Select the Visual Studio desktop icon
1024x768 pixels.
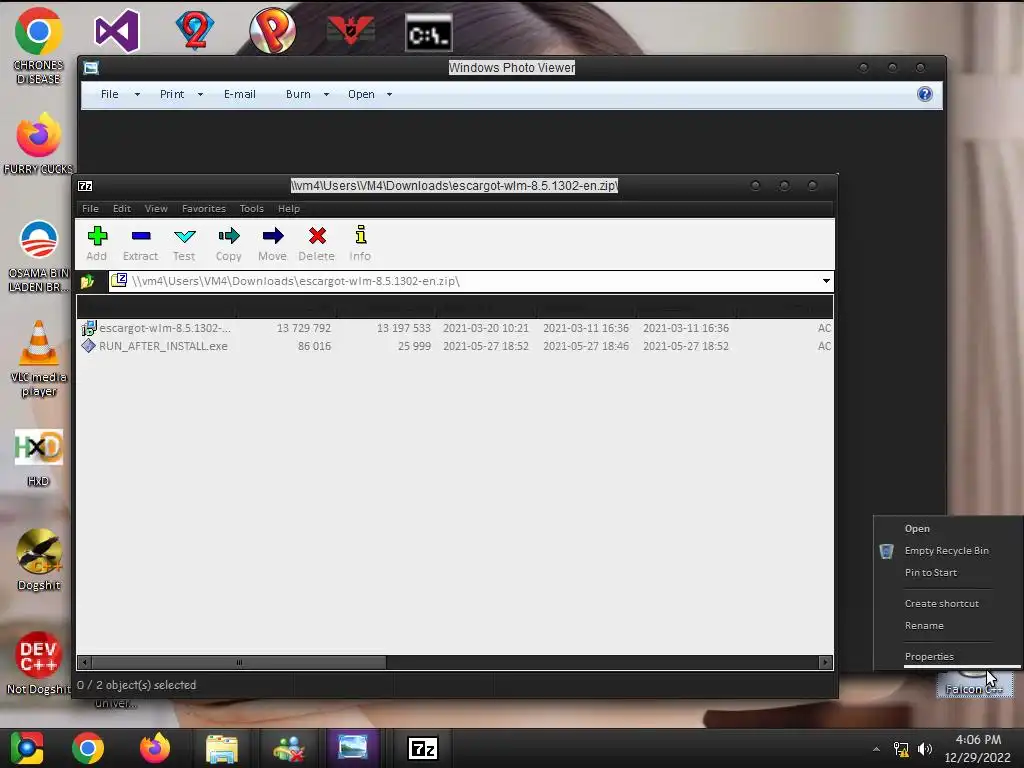[117, 31]
